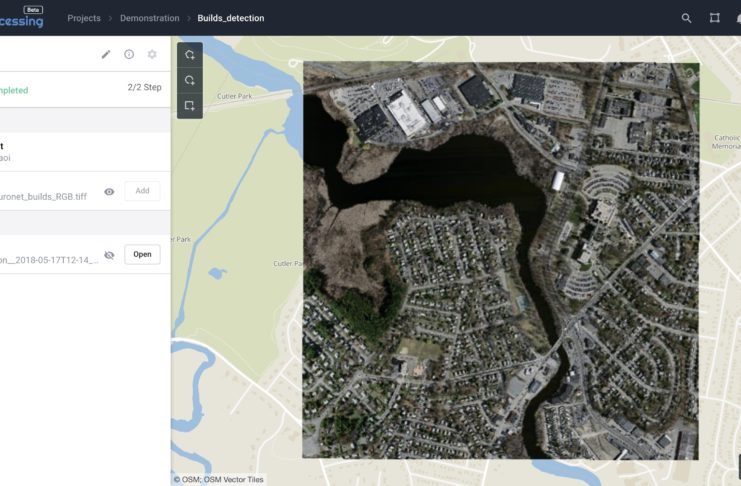Click Builds_detection breadcrumb
741x486 pixels.
[x=231, y=18]
